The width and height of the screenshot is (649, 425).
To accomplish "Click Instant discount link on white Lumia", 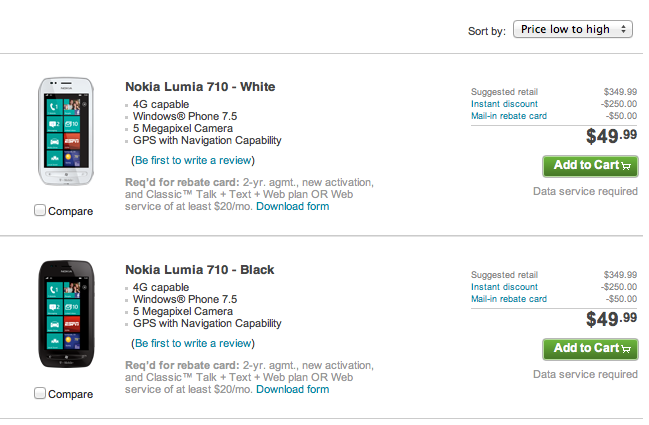I will coord(504,104).
